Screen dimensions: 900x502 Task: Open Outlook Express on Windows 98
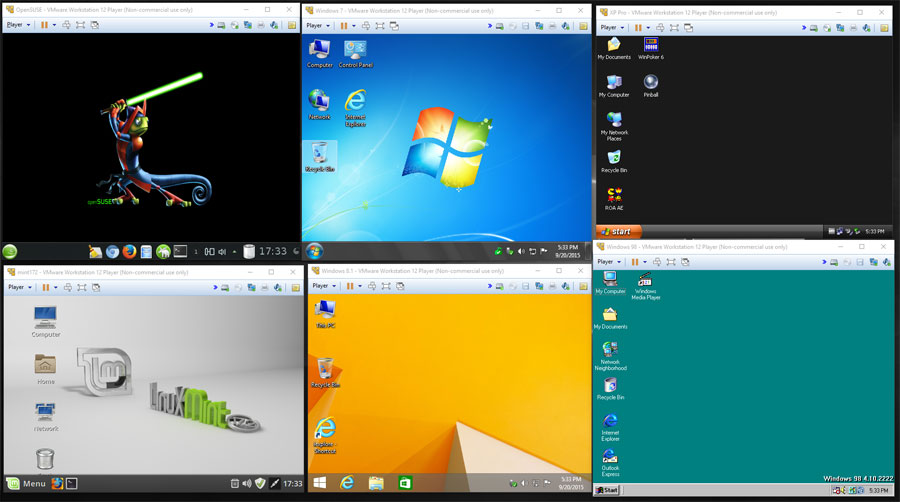click(x=610, y=463)
